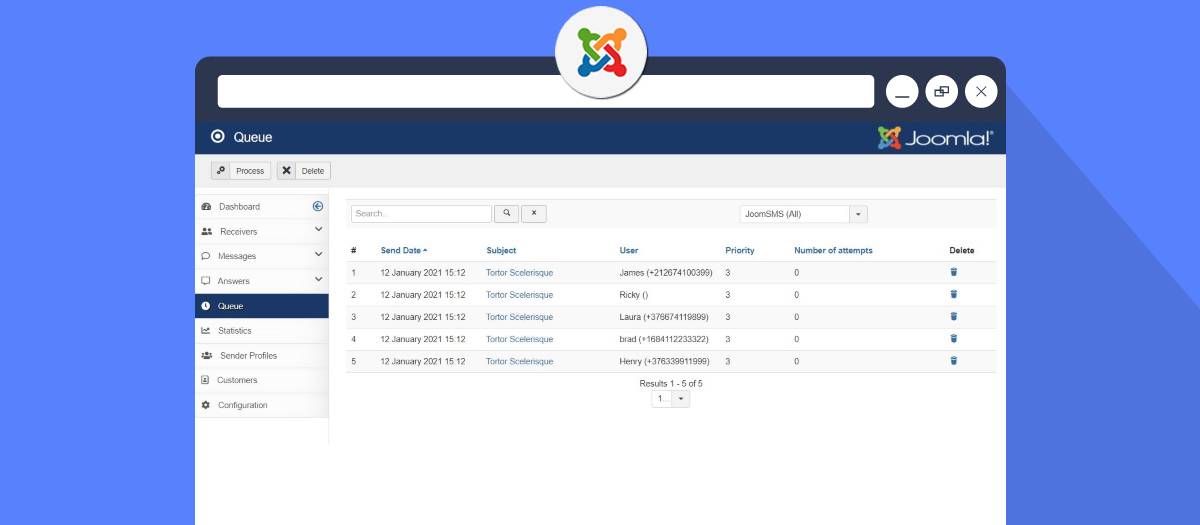Image resolution: width=1200 pixels, height=525 pixels.
Task: Restore the mock browser window
Action: pyautogui.click(x=941, y=91)
